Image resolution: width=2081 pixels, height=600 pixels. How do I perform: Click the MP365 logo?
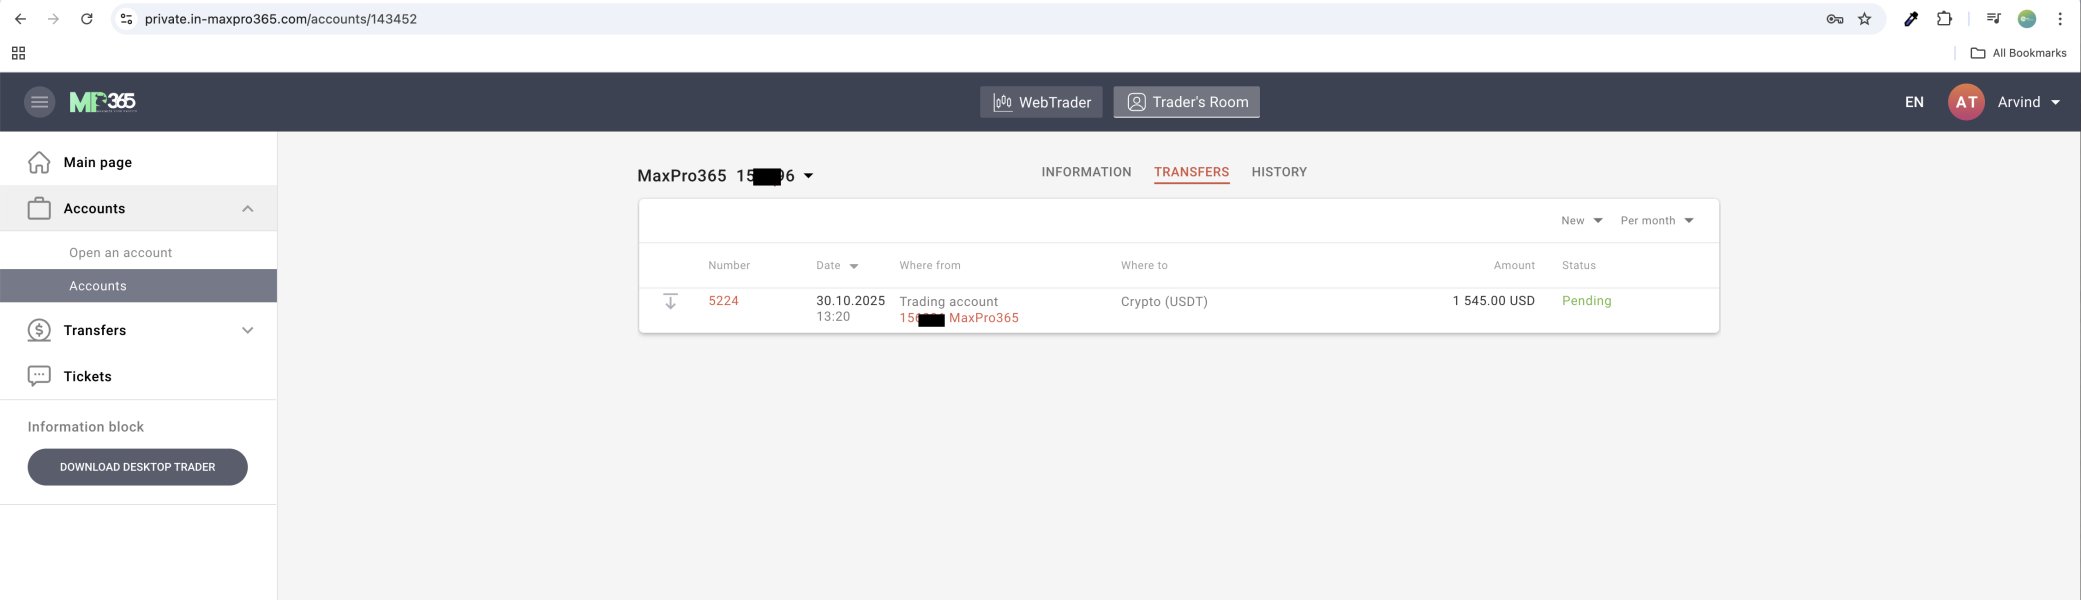coord(102,102)
